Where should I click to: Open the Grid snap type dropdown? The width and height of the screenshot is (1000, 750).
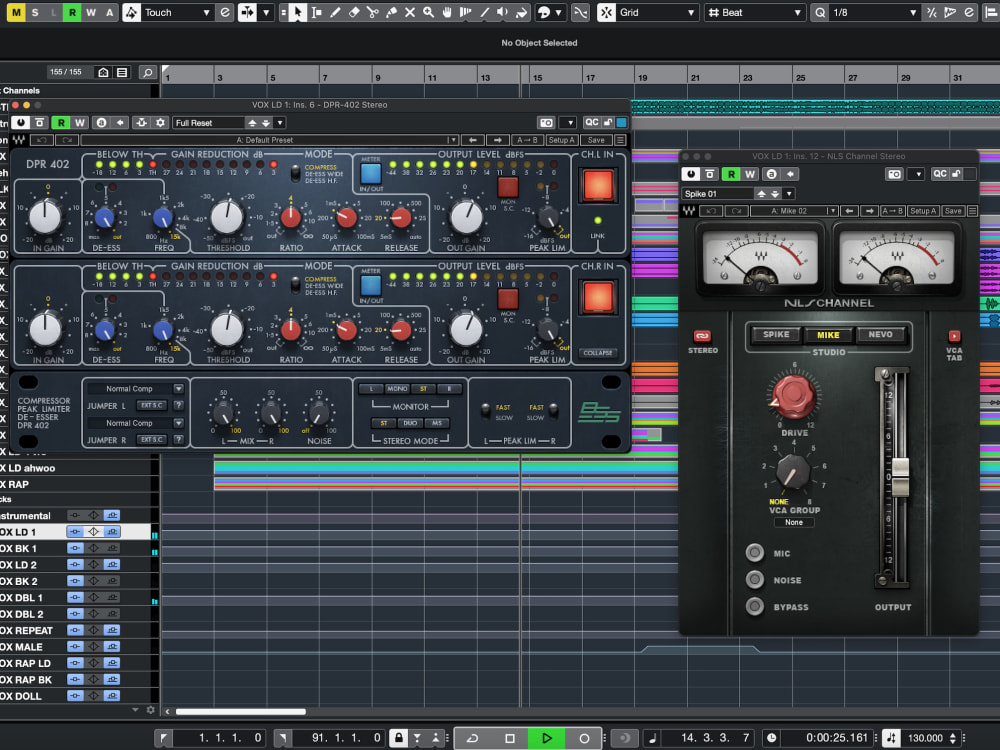[x=656, y=12]
